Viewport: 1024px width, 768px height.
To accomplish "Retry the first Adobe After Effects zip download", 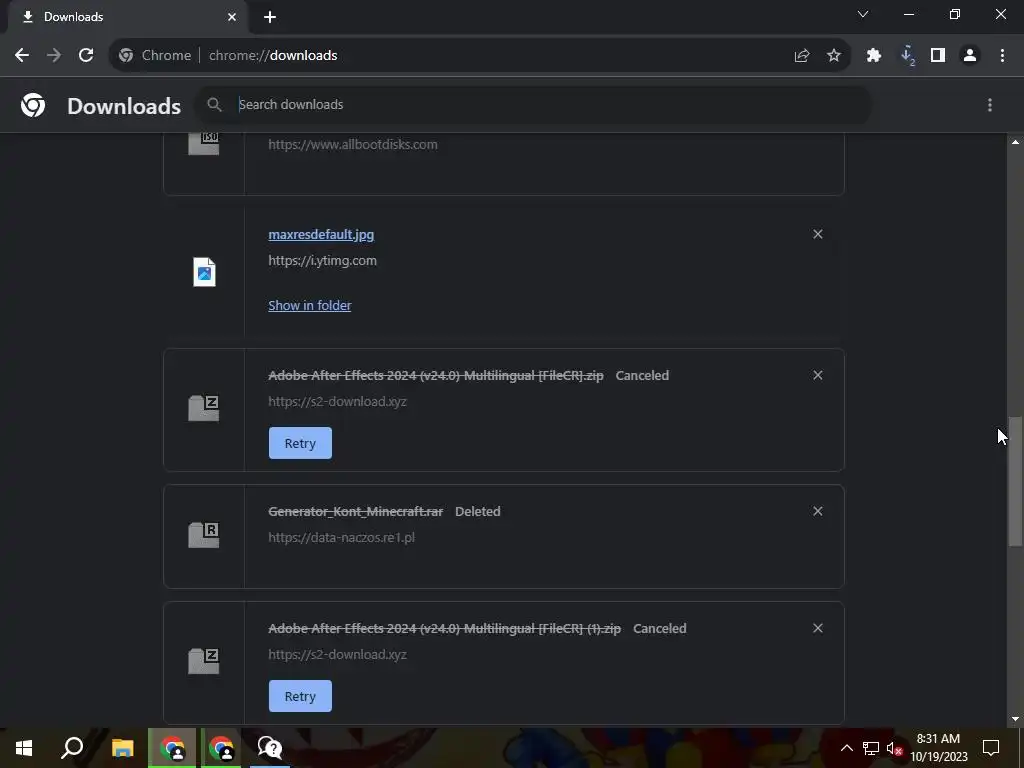I will click(x=300, y=443).
